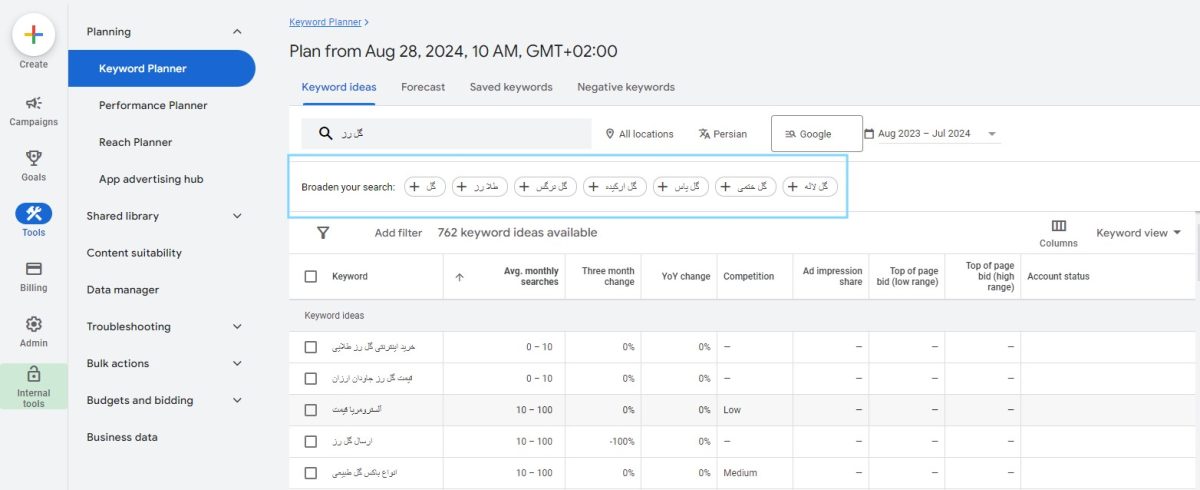Click the Add filter button
Viewport: 1200px width, 490px height.
click(398, 233)
